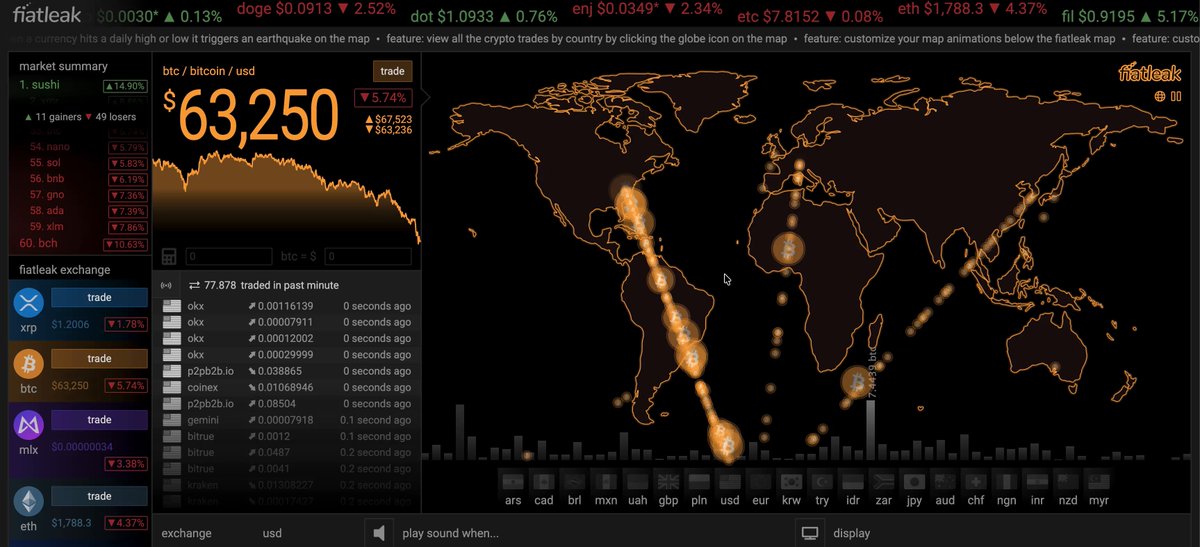Select the usd currency flag

click(x=730, y=481)
